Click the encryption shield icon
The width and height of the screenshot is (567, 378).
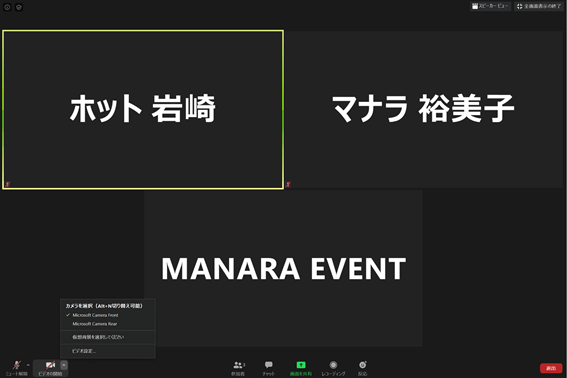19,7
